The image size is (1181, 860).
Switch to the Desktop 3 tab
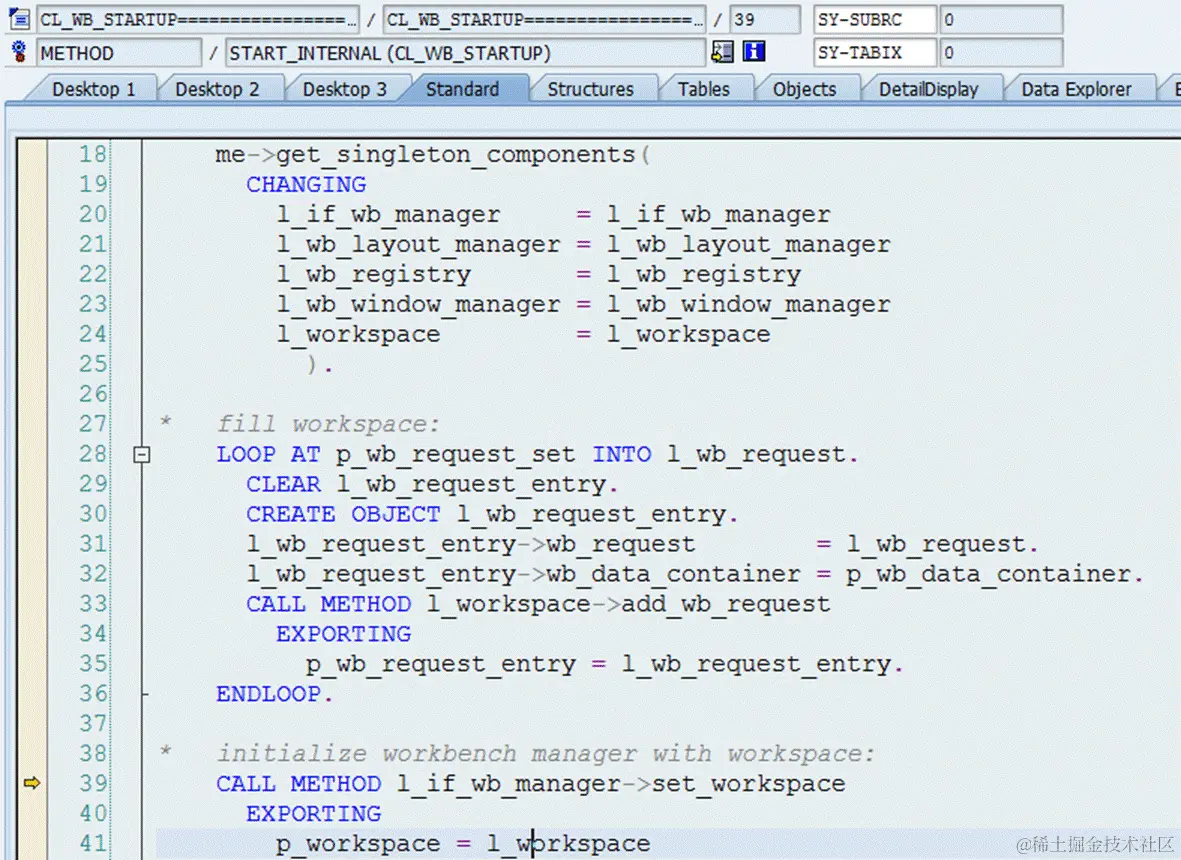[x=344, y=89]
